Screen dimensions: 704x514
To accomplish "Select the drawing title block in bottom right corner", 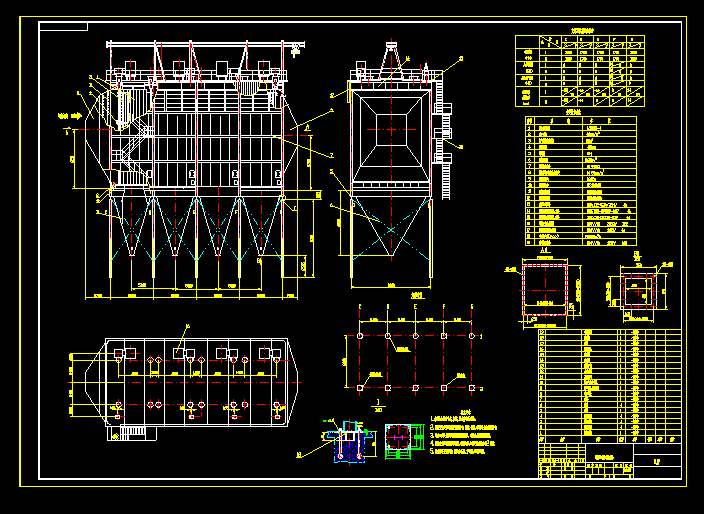I will [x=610, y=461].
